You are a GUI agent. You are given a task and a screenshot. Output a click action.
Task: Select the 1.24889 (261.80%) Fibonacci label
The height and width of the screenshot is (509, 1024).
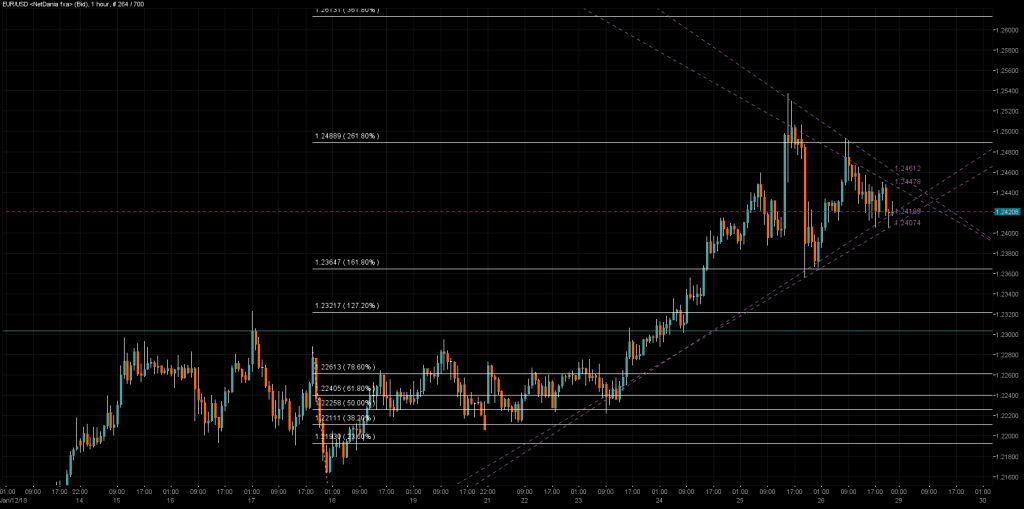tap(347, 137)
